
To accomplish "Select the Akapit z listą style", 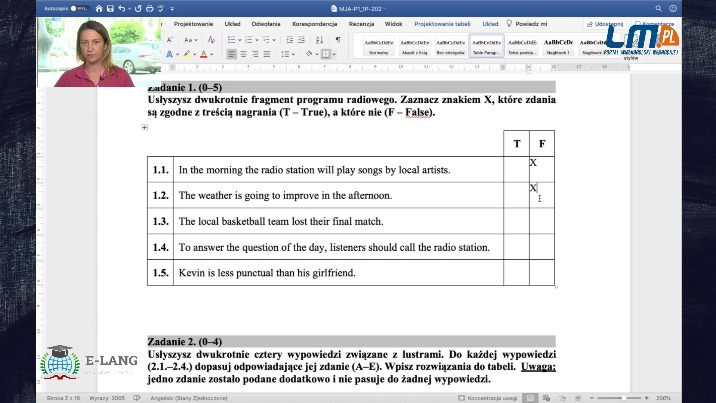I will tap(415, 47).
